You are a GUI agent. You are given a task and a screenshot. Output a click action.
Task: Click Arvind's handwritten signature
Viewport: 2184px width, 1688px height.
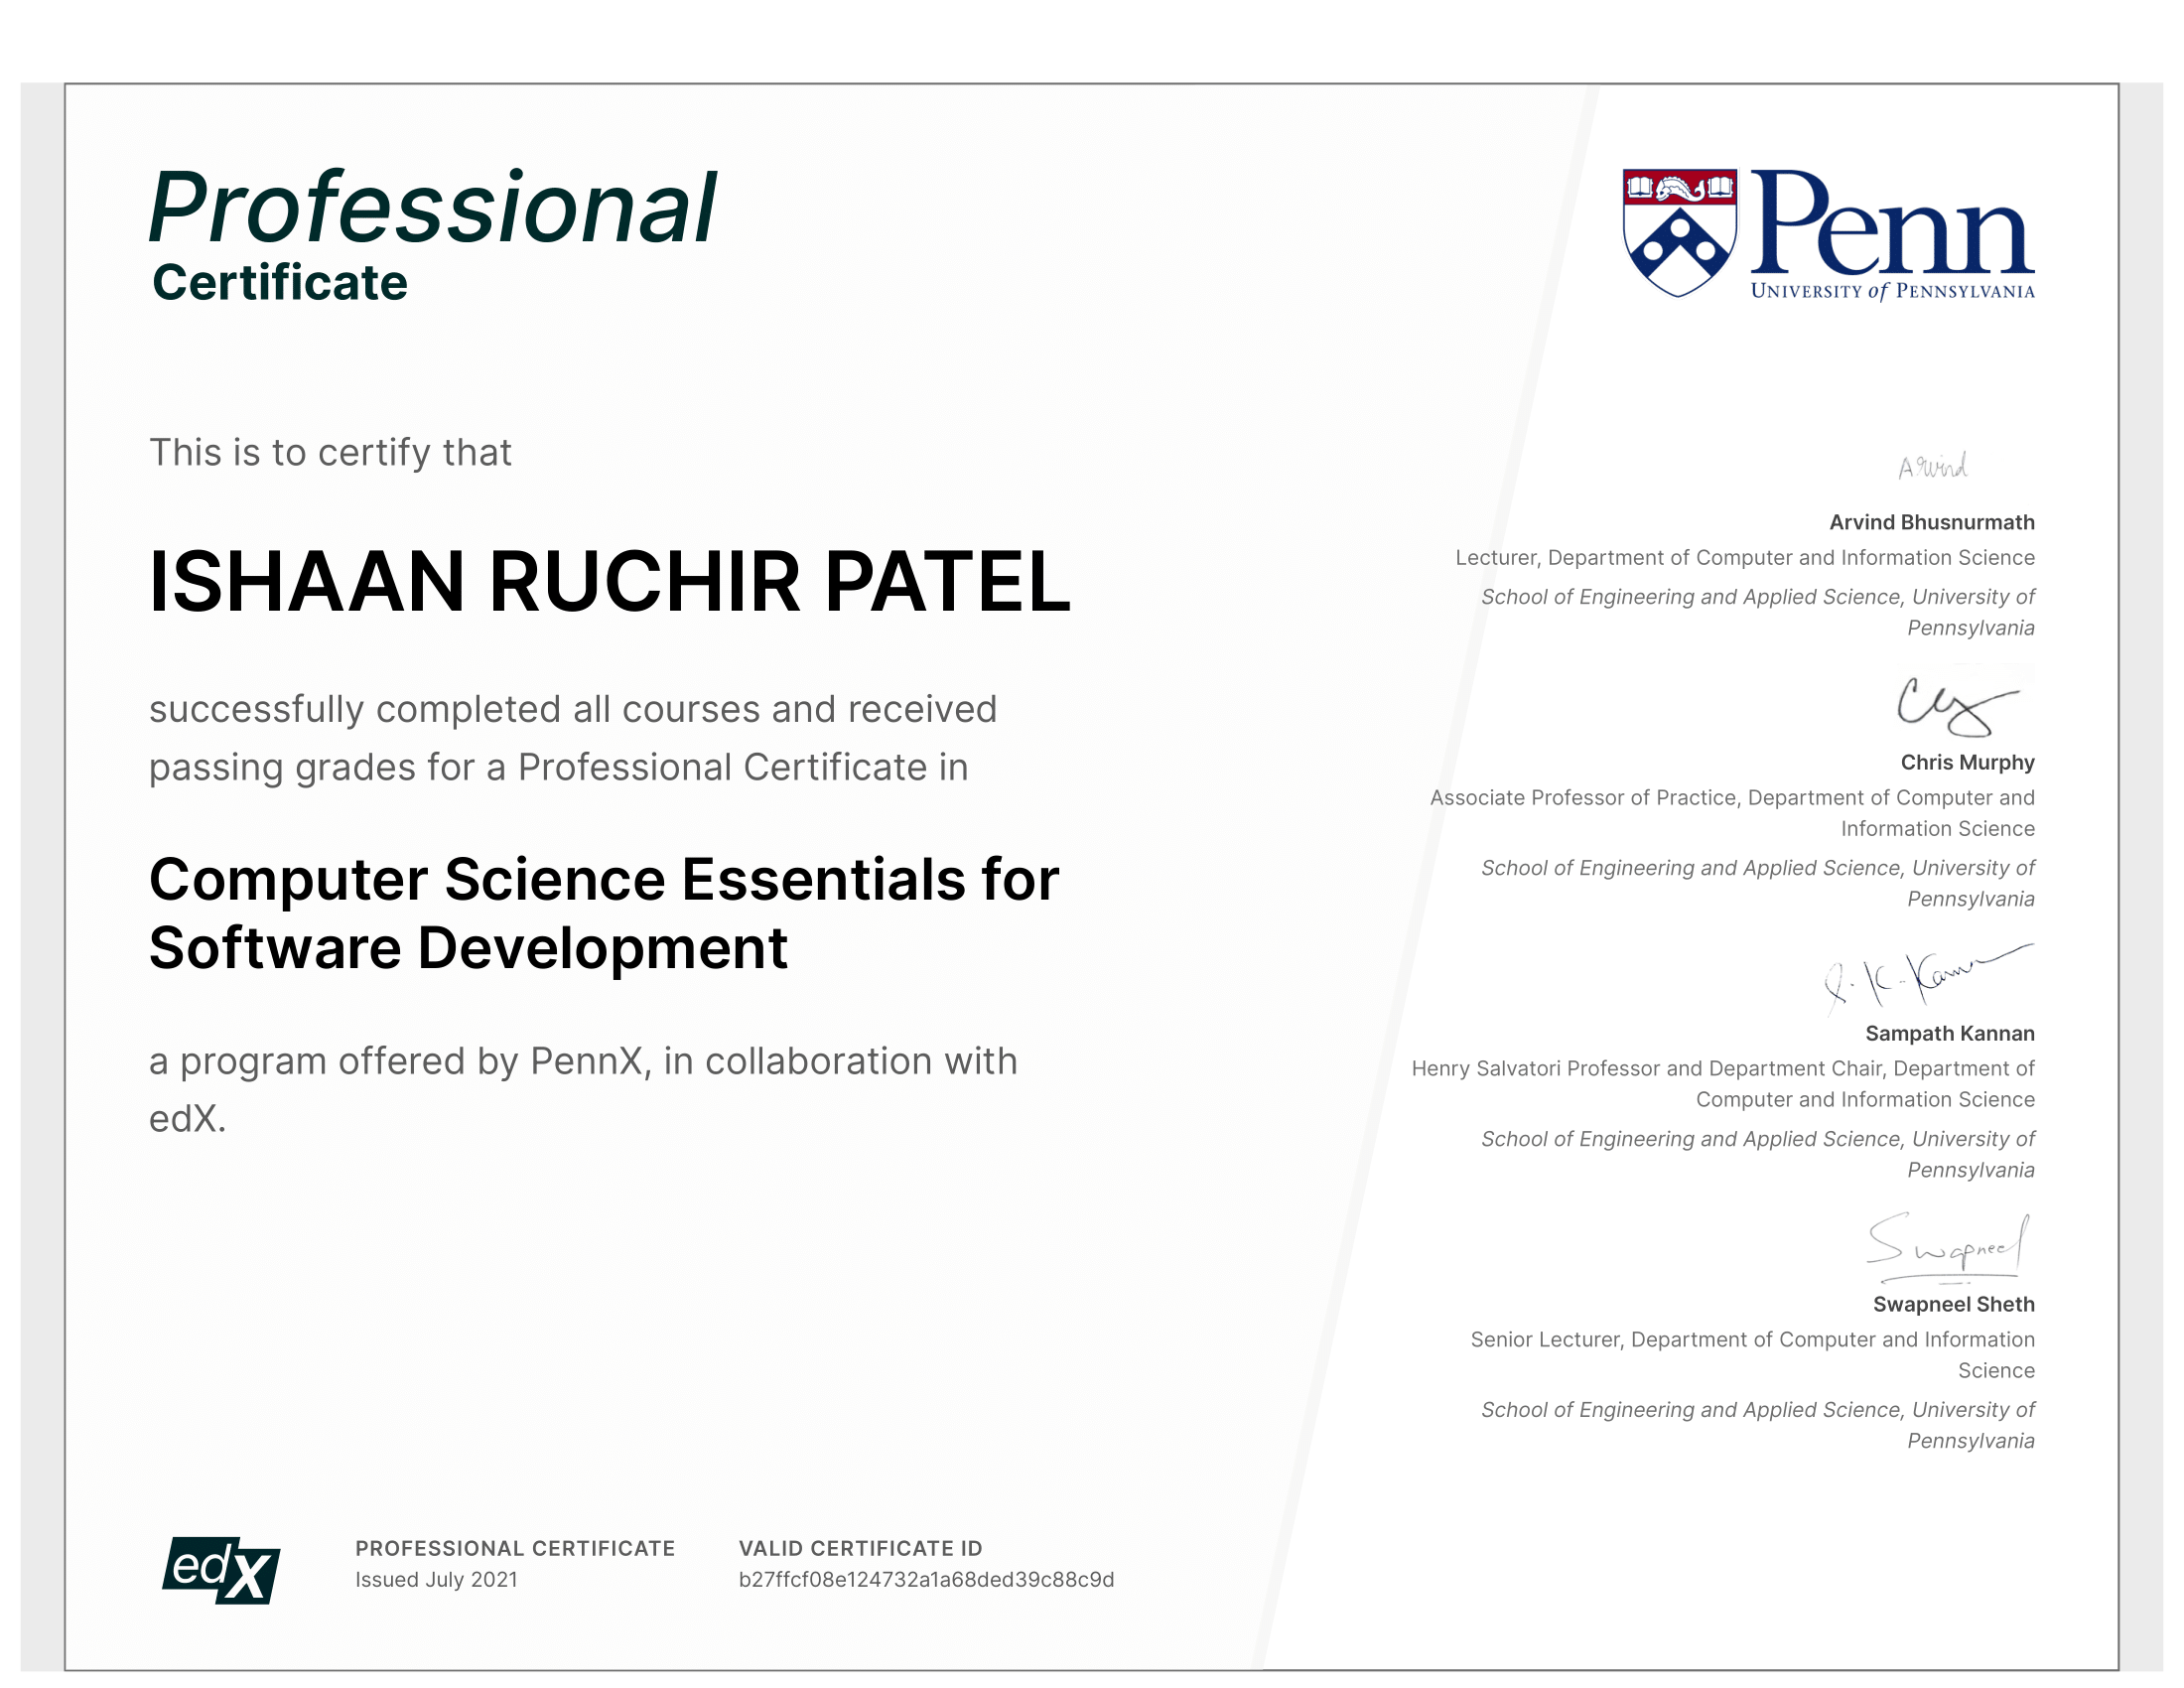pyautogui.click(x=1932, y=466)
